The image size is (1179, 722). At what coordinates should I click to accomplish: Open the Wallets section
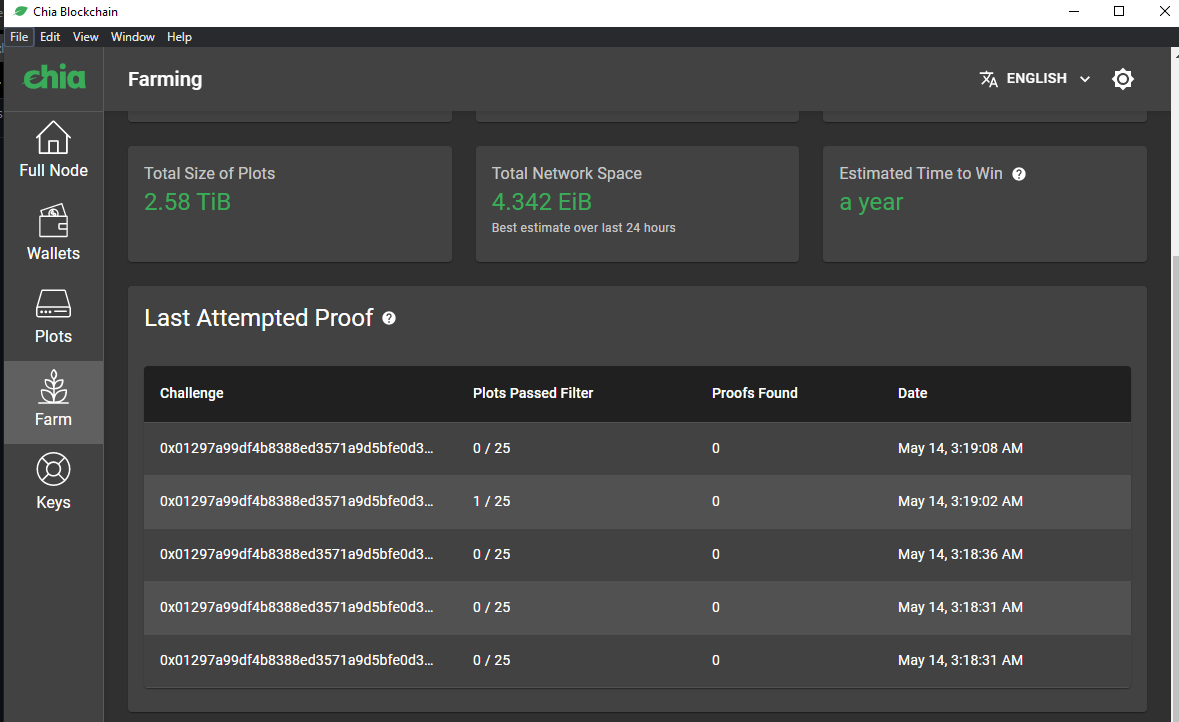pyautogui.click(x=53, y=233)
